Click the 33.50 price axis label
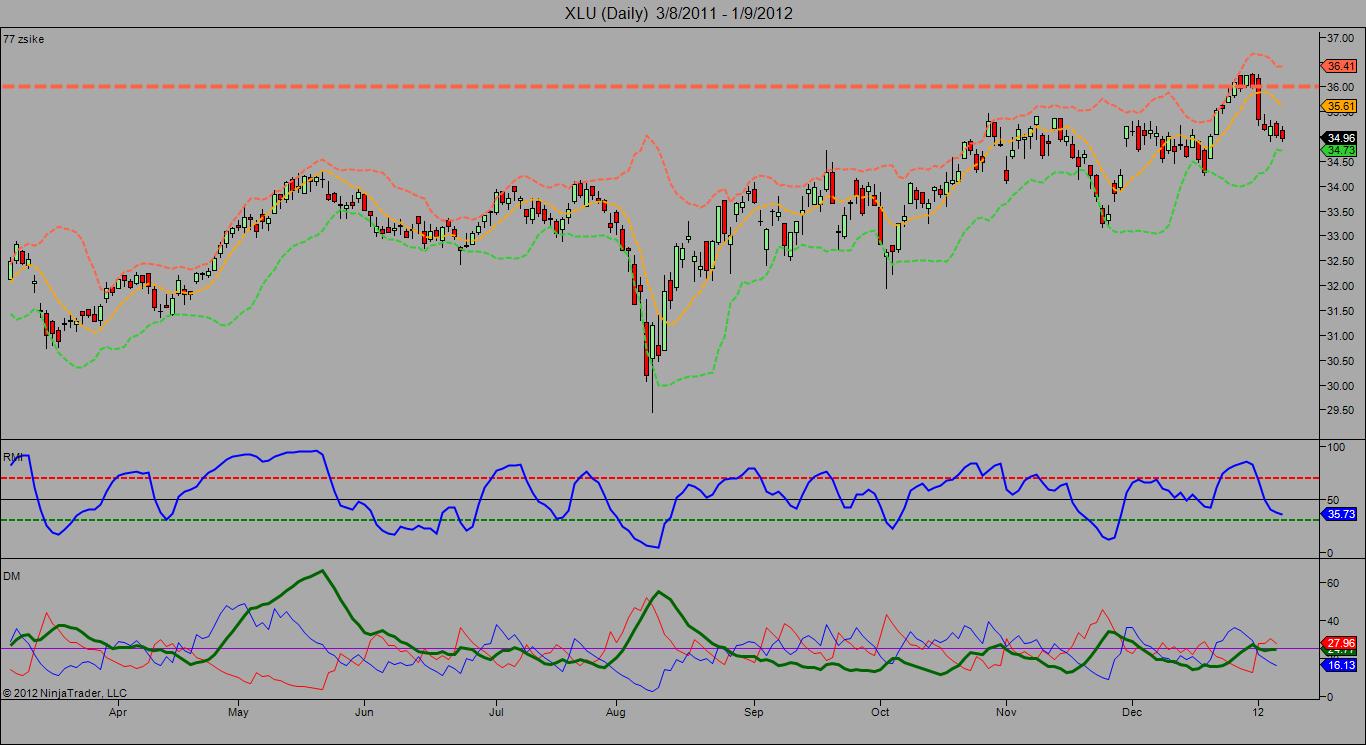 tap(1340, 212)
